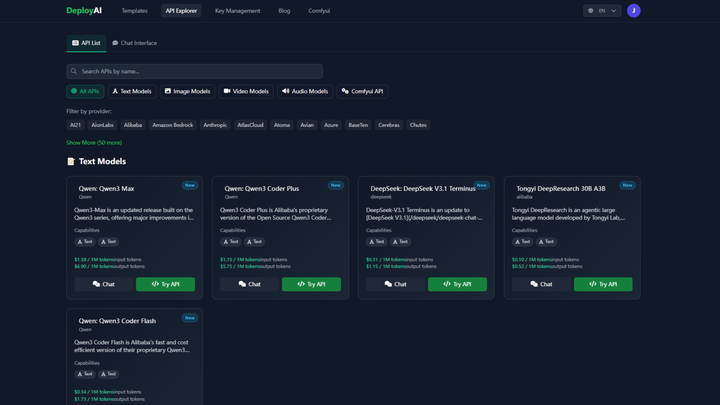Viewport: 720px width, 405px height.
Task: Try API for Tongyi DeepResearch 30B
Action: pyautogui.click(x=603, y=284)
